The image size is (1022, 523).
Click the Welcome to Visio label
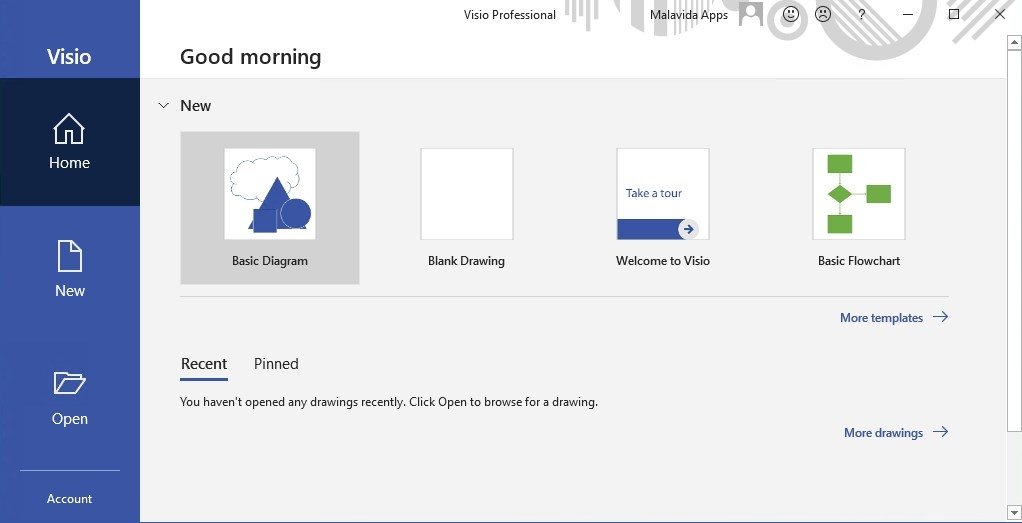[663, 261]
